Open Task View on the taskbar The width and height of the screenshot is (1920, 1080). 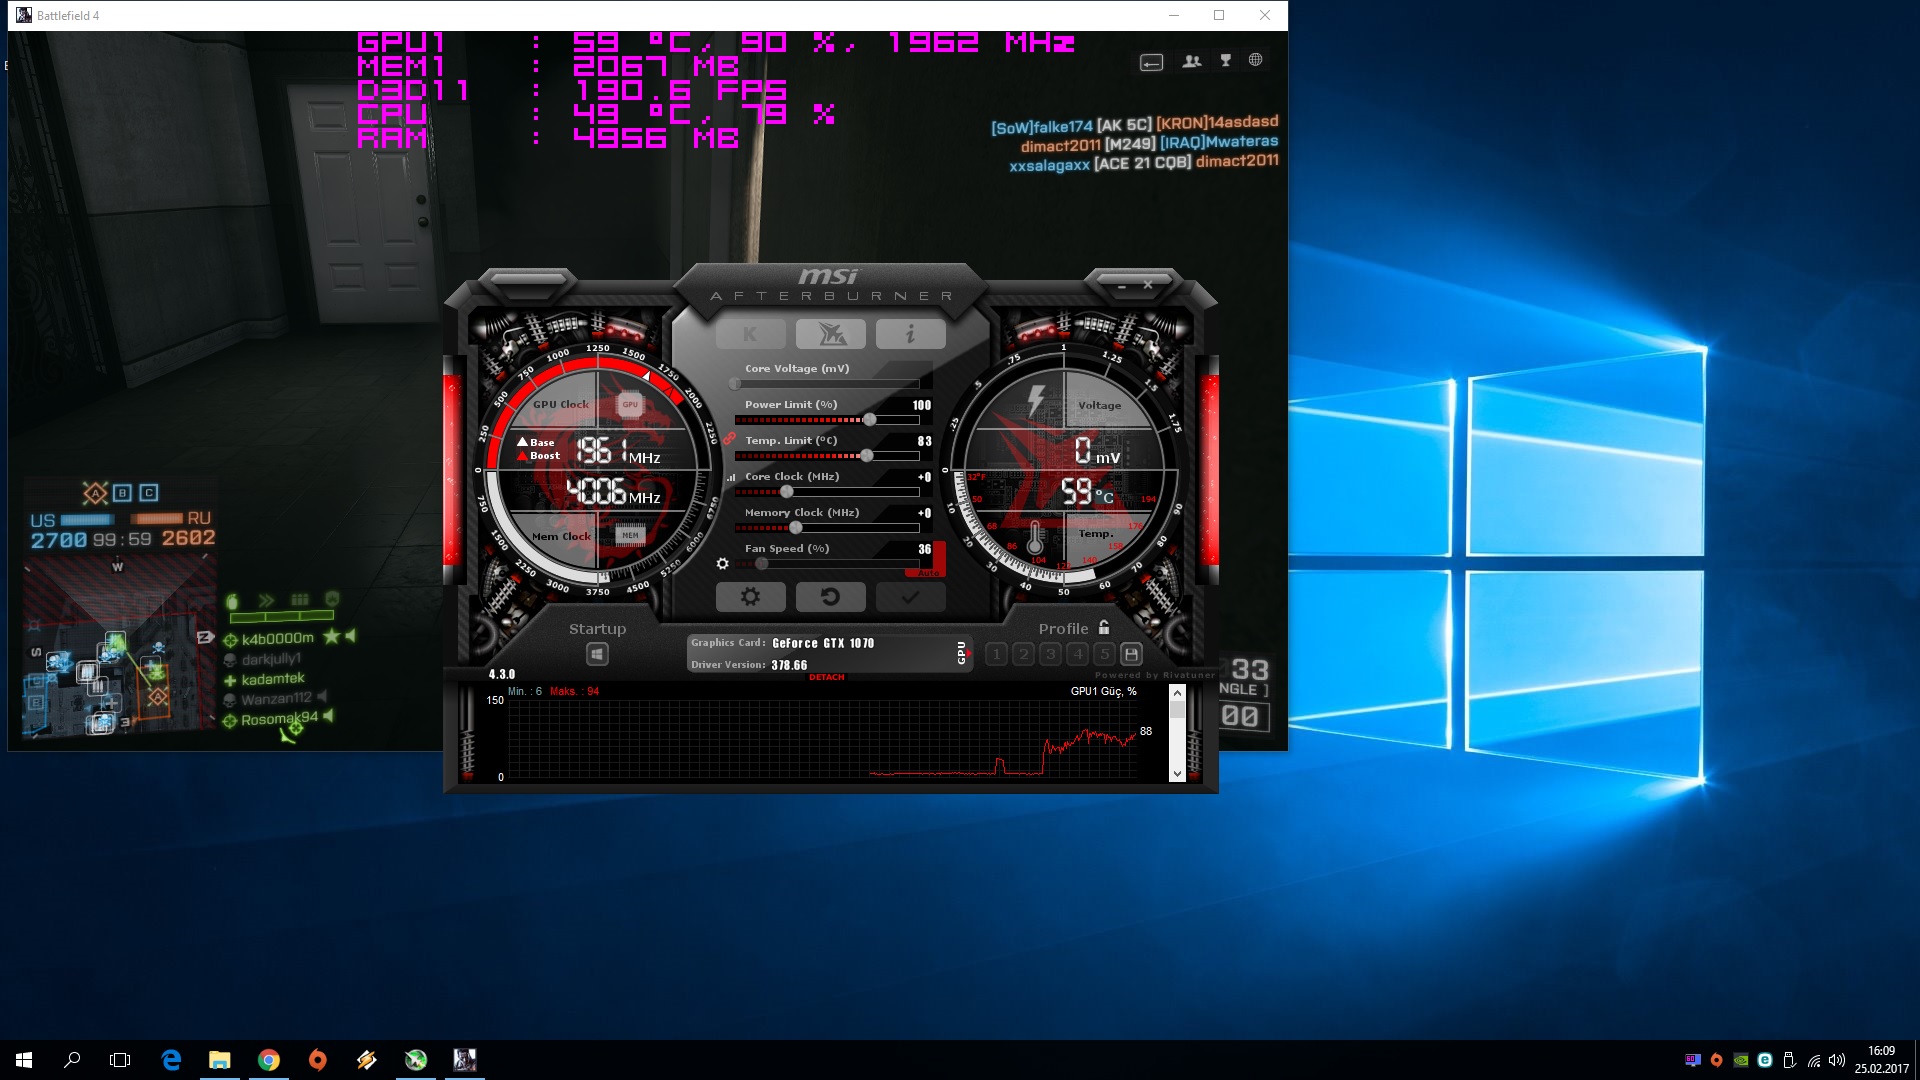pyautogui.click(x=120, y=1060)
